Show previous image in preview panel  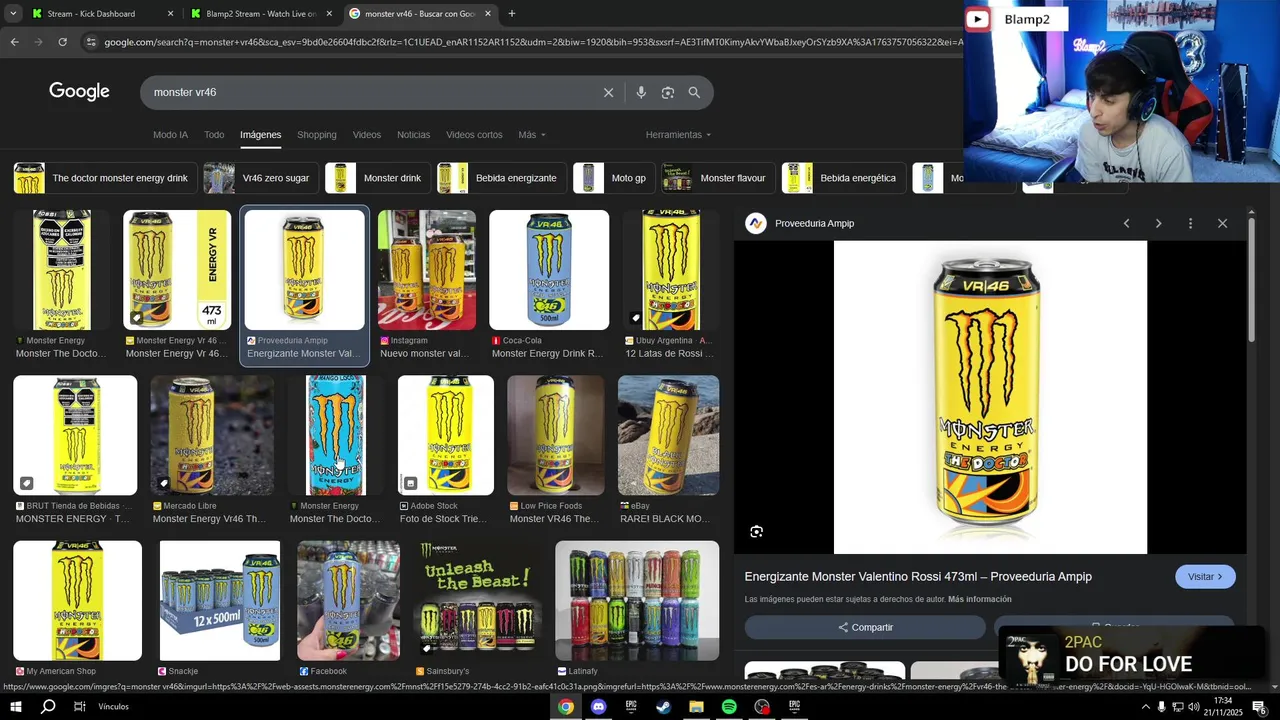point(1126,223)
